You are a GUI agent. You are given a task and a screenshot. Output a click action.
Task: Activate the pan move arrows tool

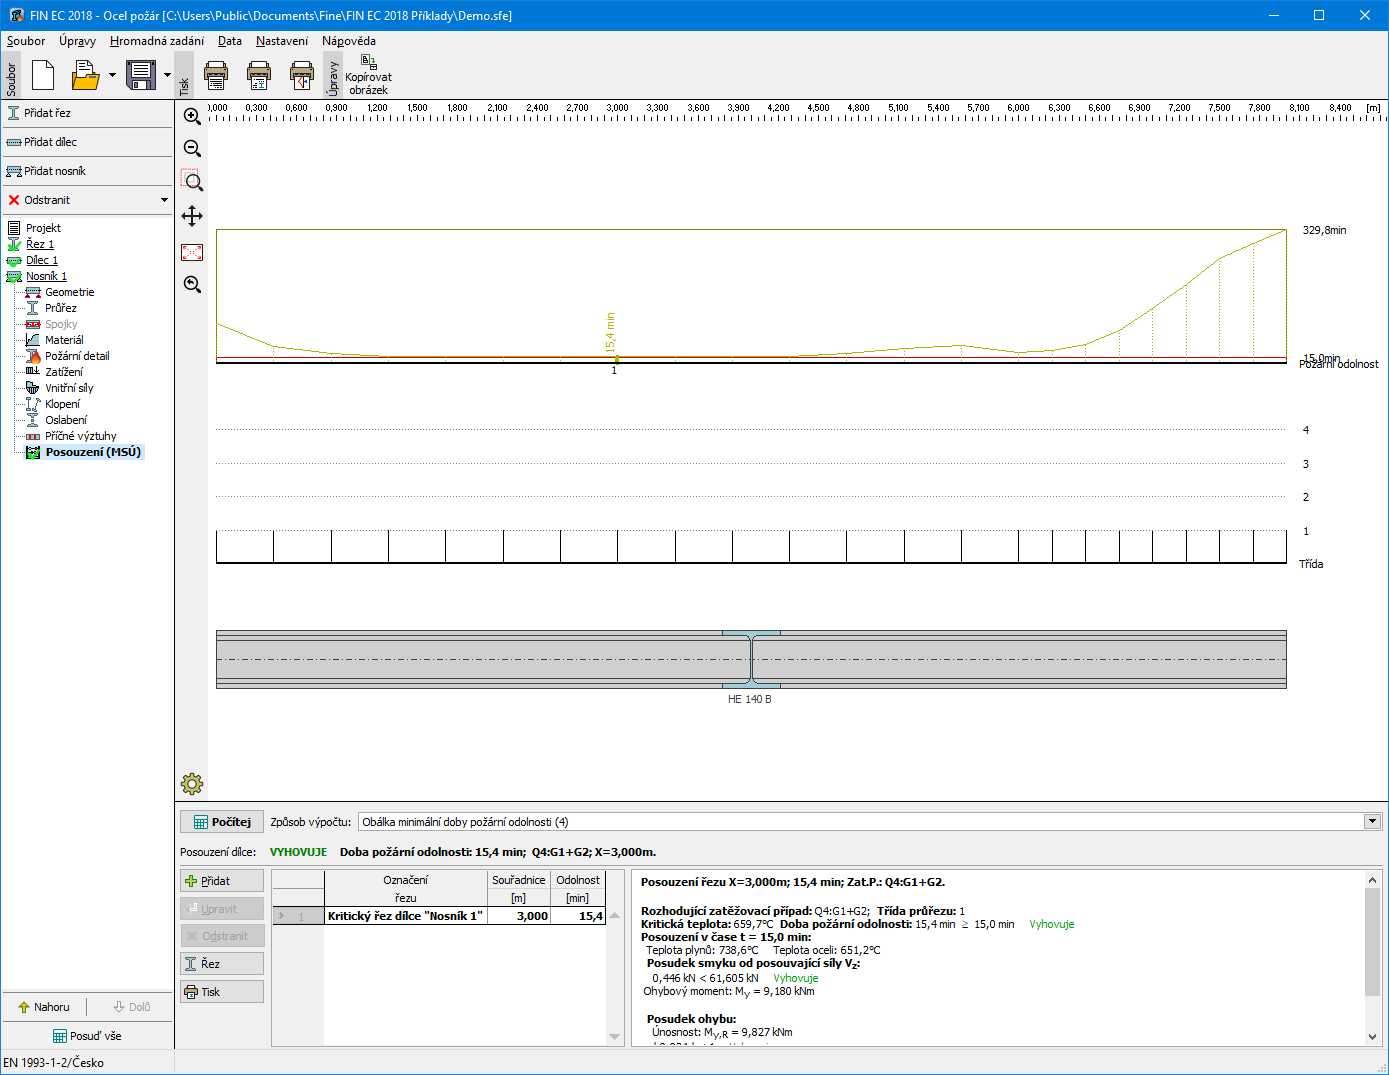click(192, 216)
